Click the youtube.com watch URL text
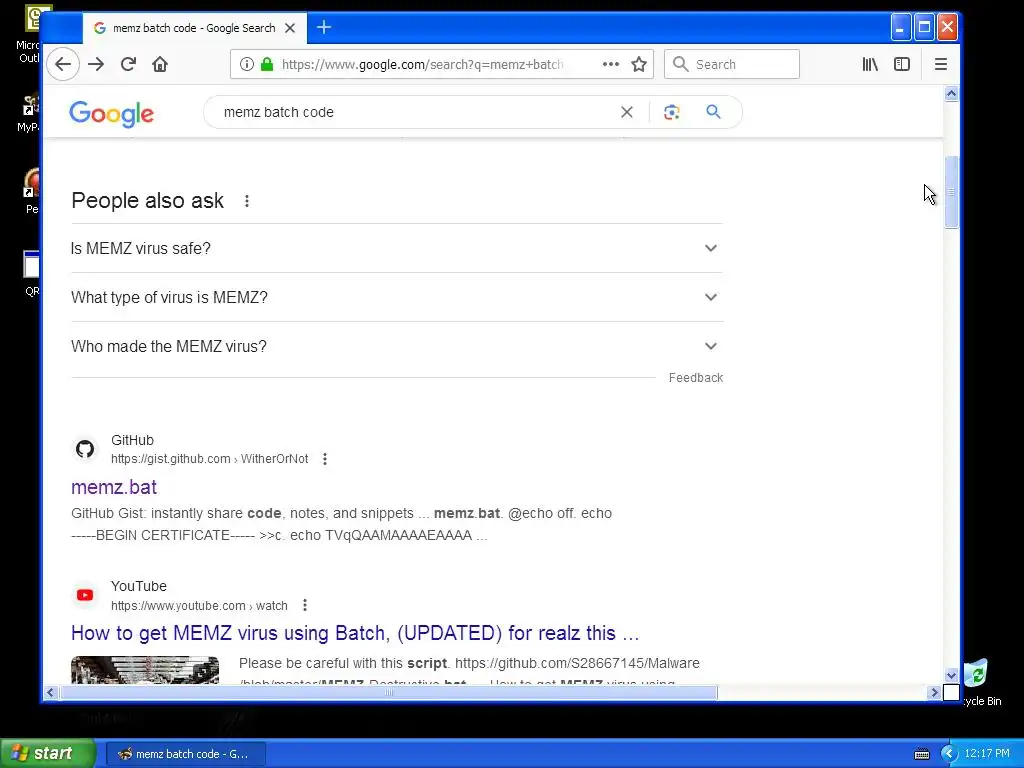 tap(199, 605)
